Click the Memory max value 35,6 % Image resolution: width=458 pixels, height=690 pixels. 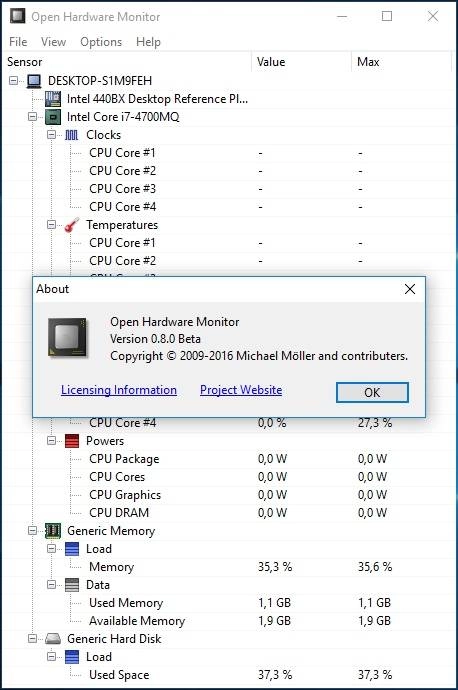point(375,567)
